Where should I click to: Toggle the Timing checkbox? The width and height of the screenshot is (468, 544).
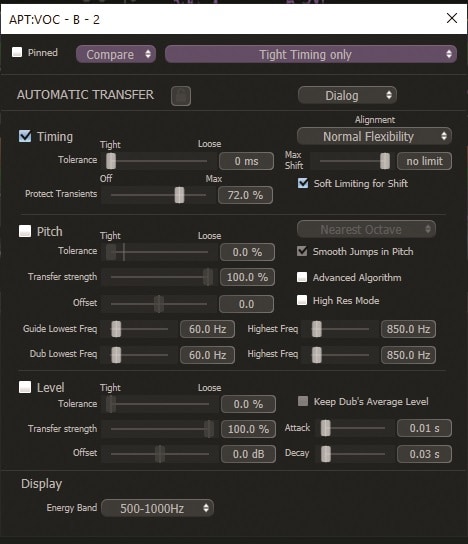pos(25,136)
